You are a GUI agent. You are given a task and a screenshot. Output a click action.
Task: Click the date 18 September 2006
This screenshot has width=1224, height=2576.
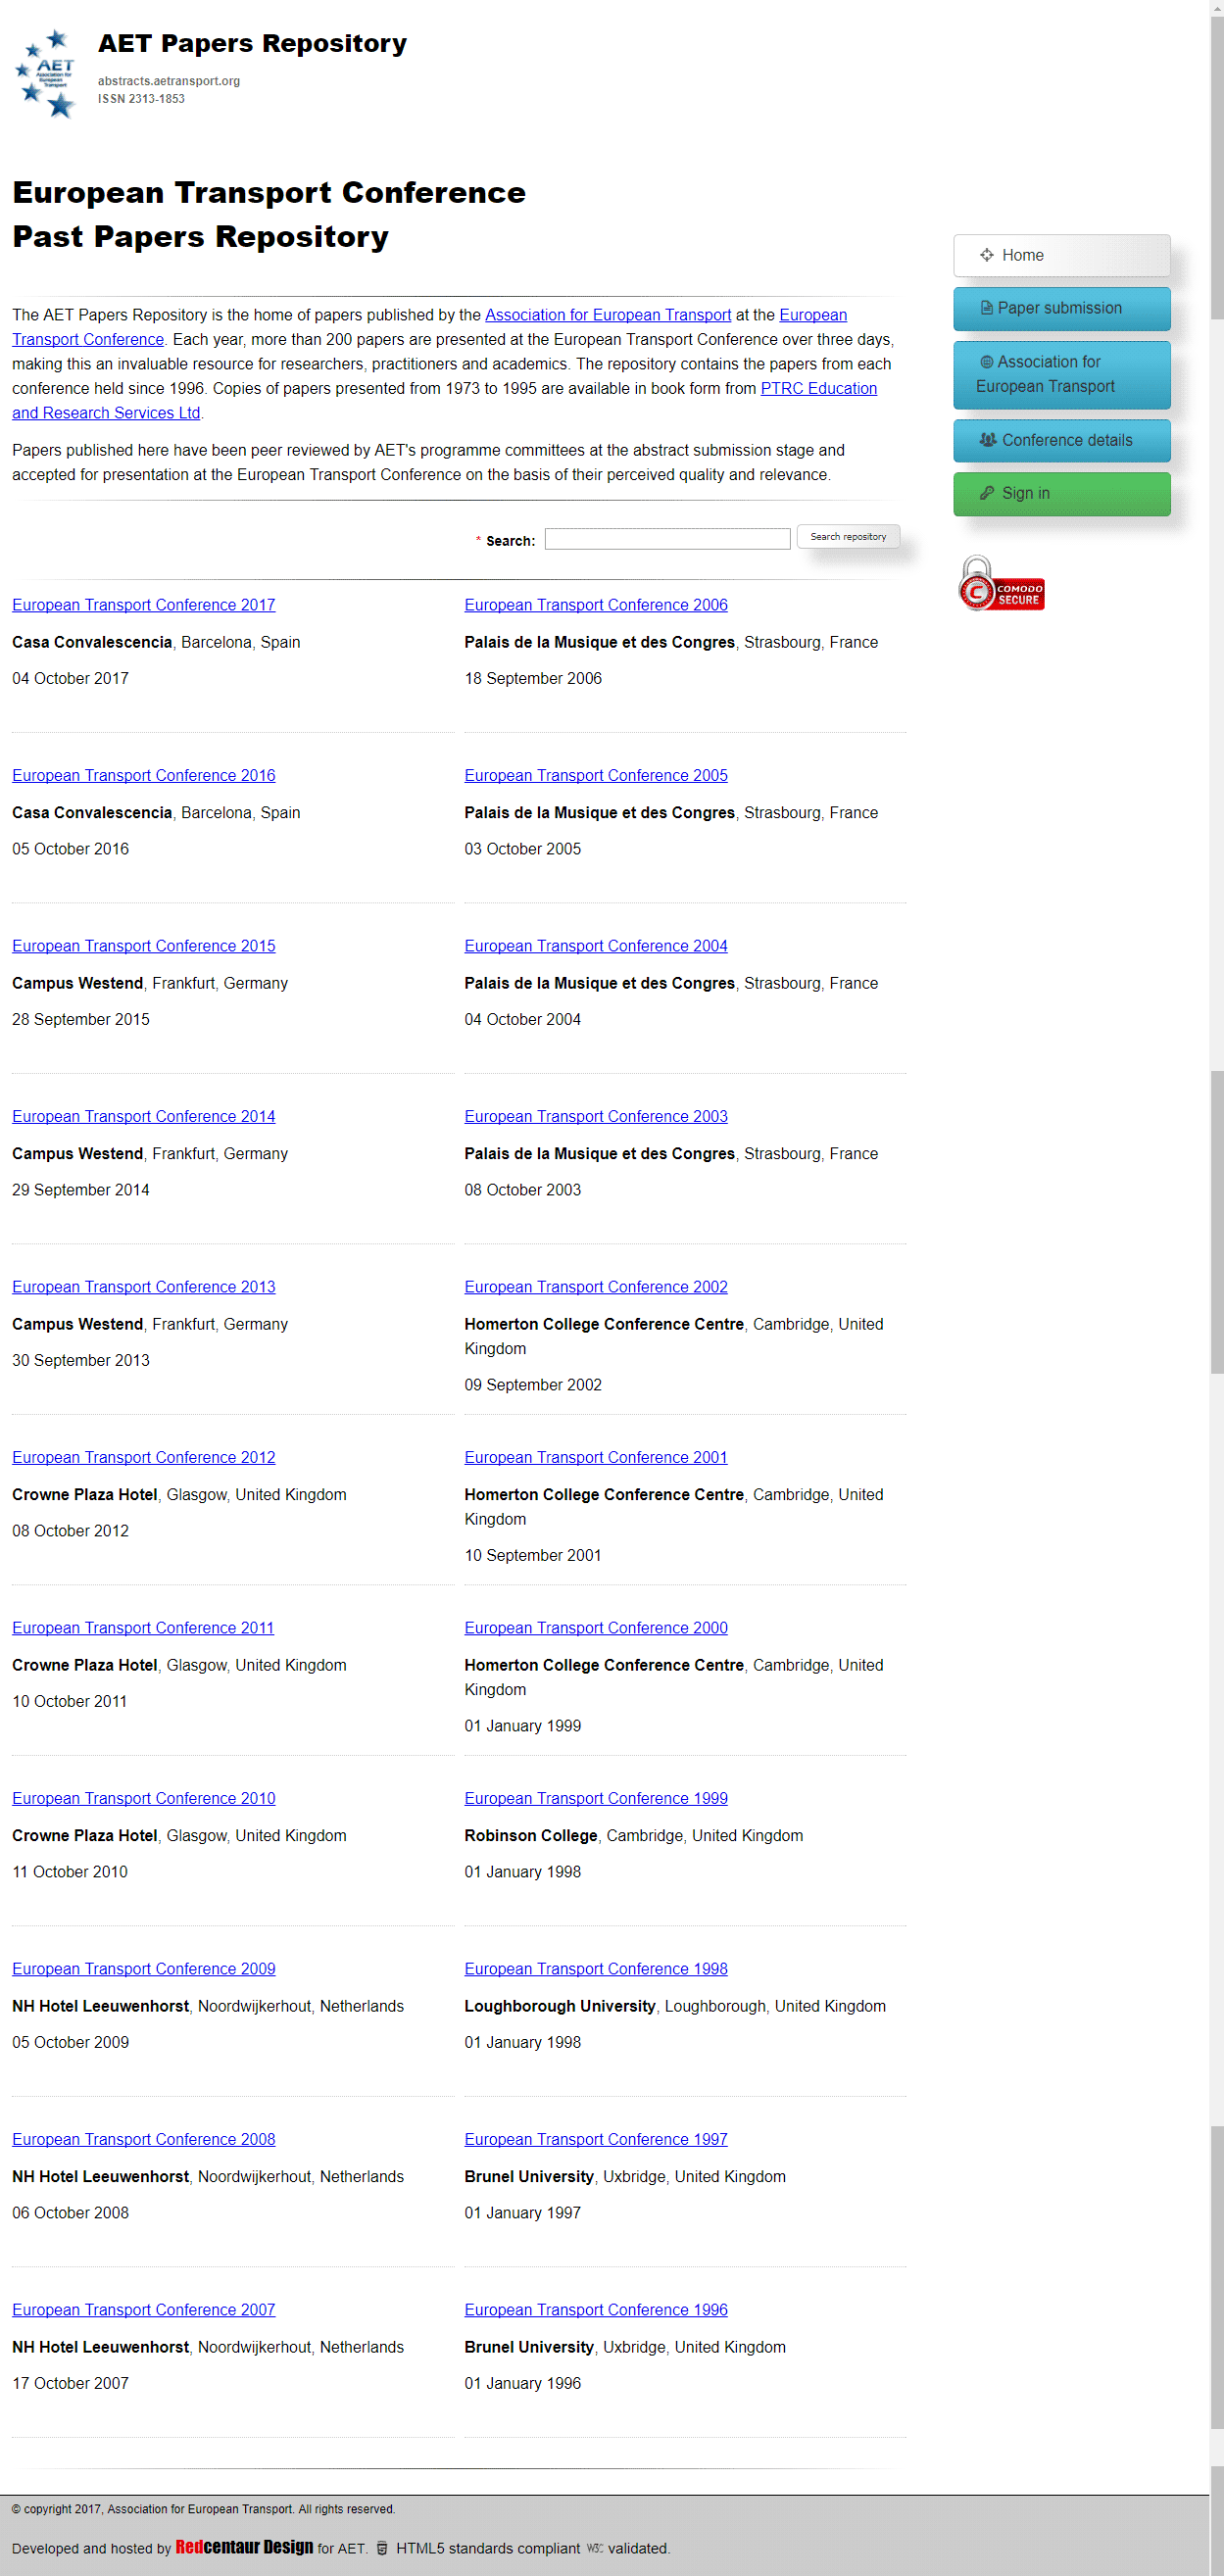click(x=533, y=679)
